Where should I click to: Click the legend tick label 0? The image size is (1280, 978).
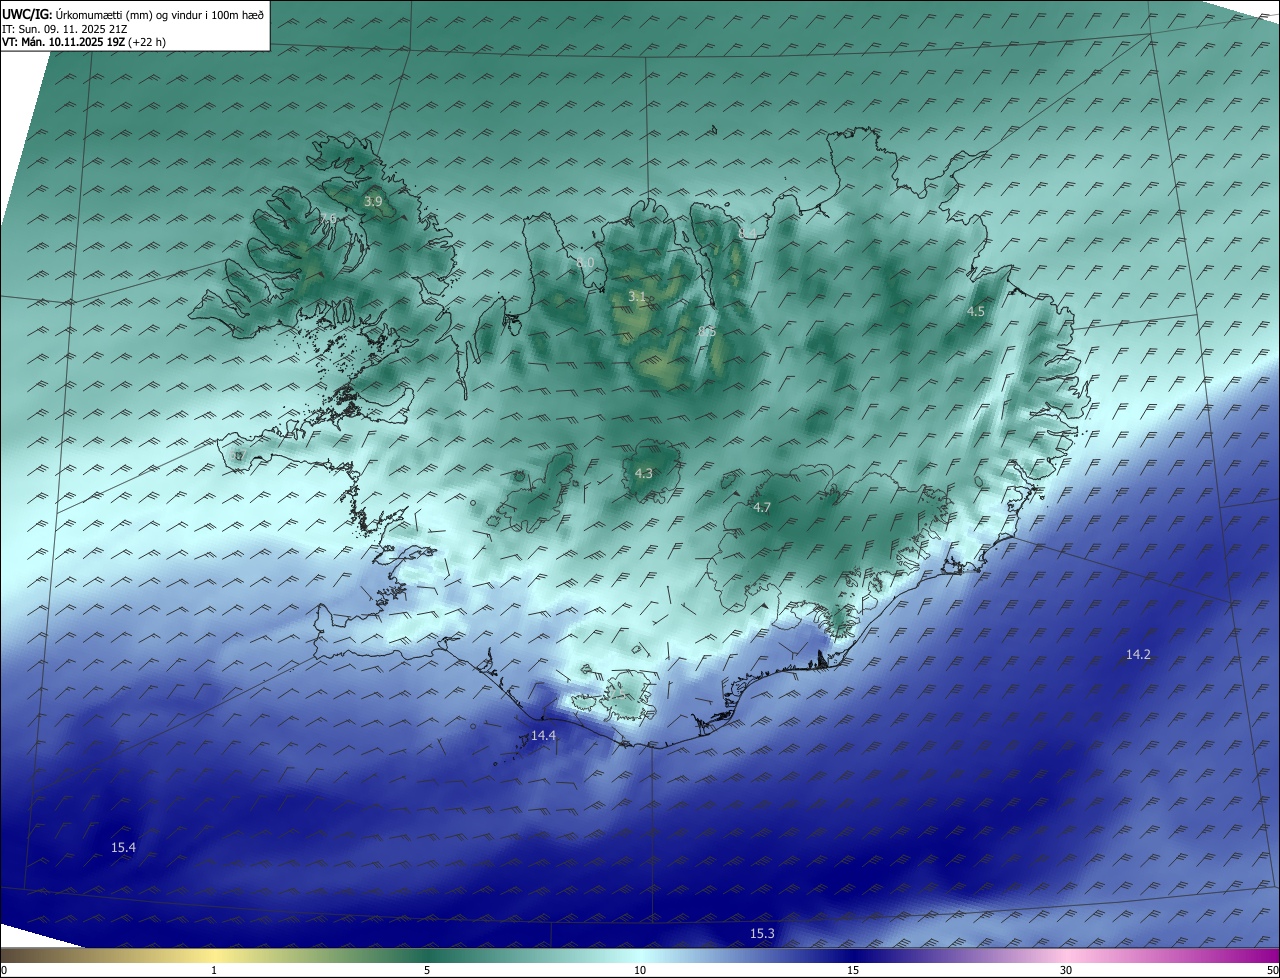(x=3, y=970)
